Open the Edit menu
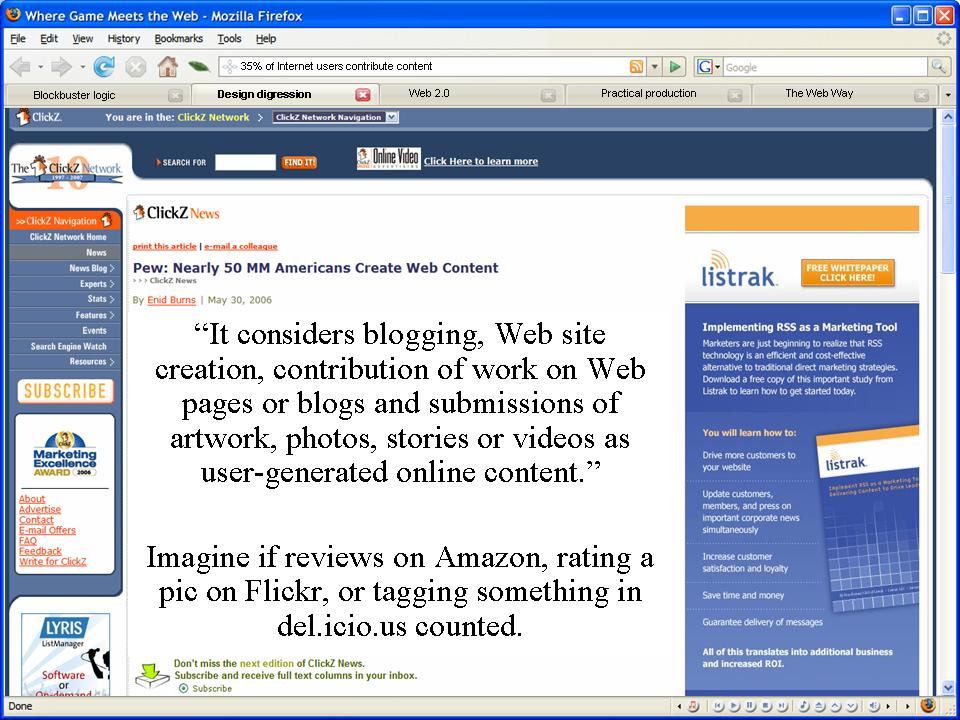The height and width of the screenshot is (720, 960). tap(49, 39)
